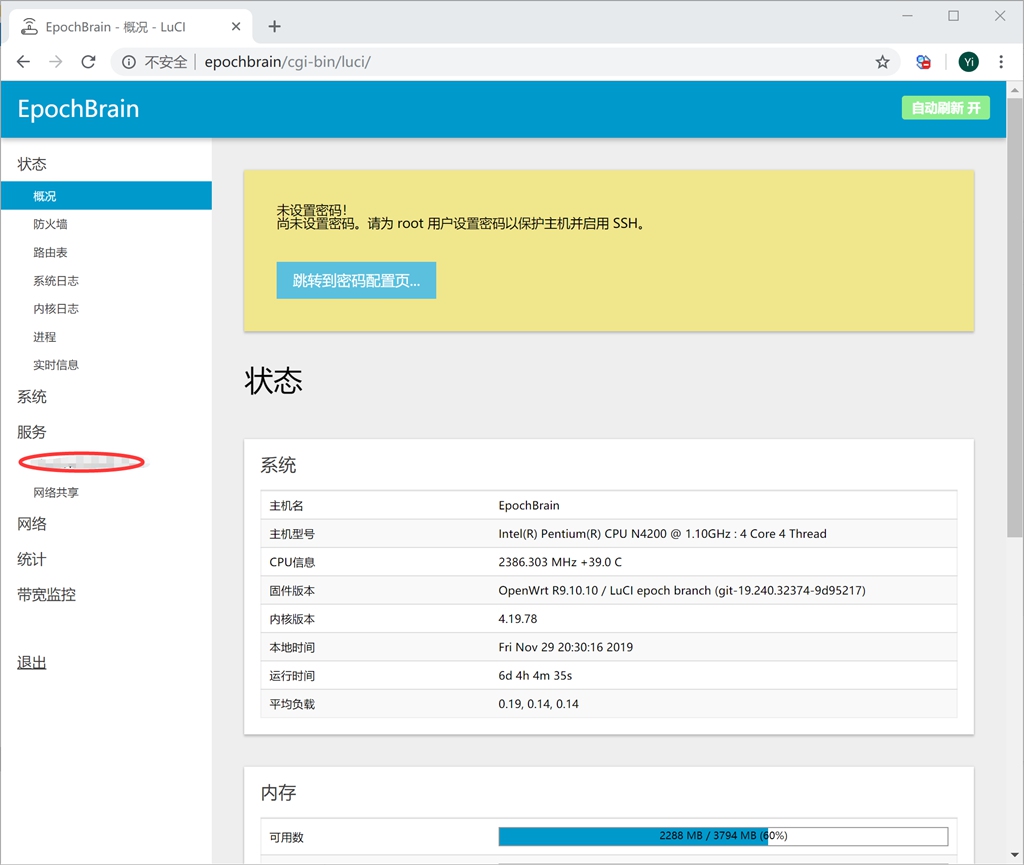Open the browser extension icon
The width and height of the screenshot is (1024, 865).
[923, 62]
